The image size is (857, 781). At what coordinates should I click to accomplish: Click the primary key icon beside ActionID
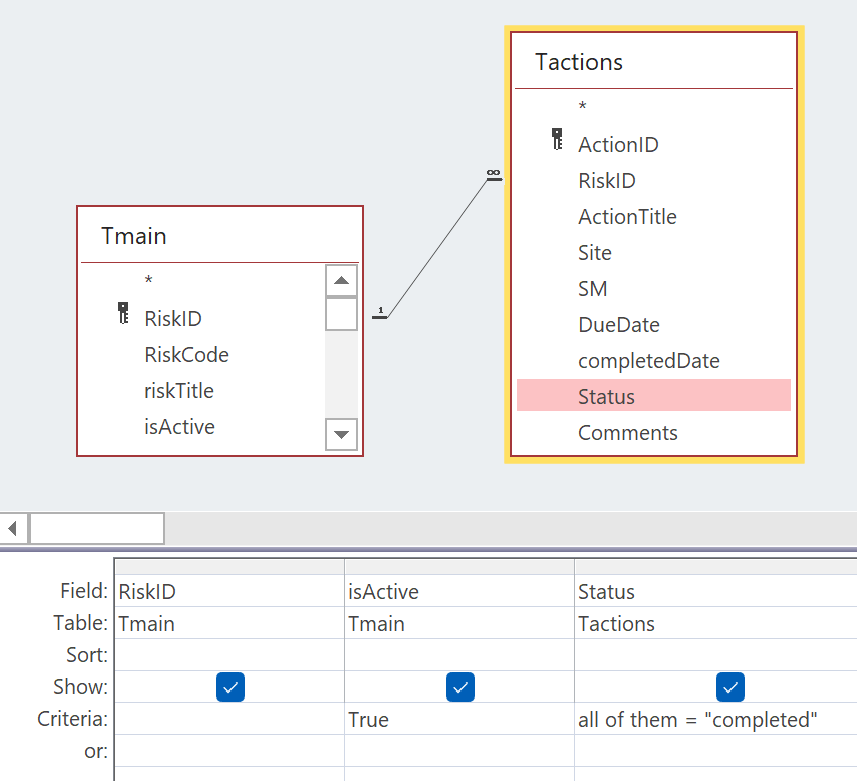558,140
